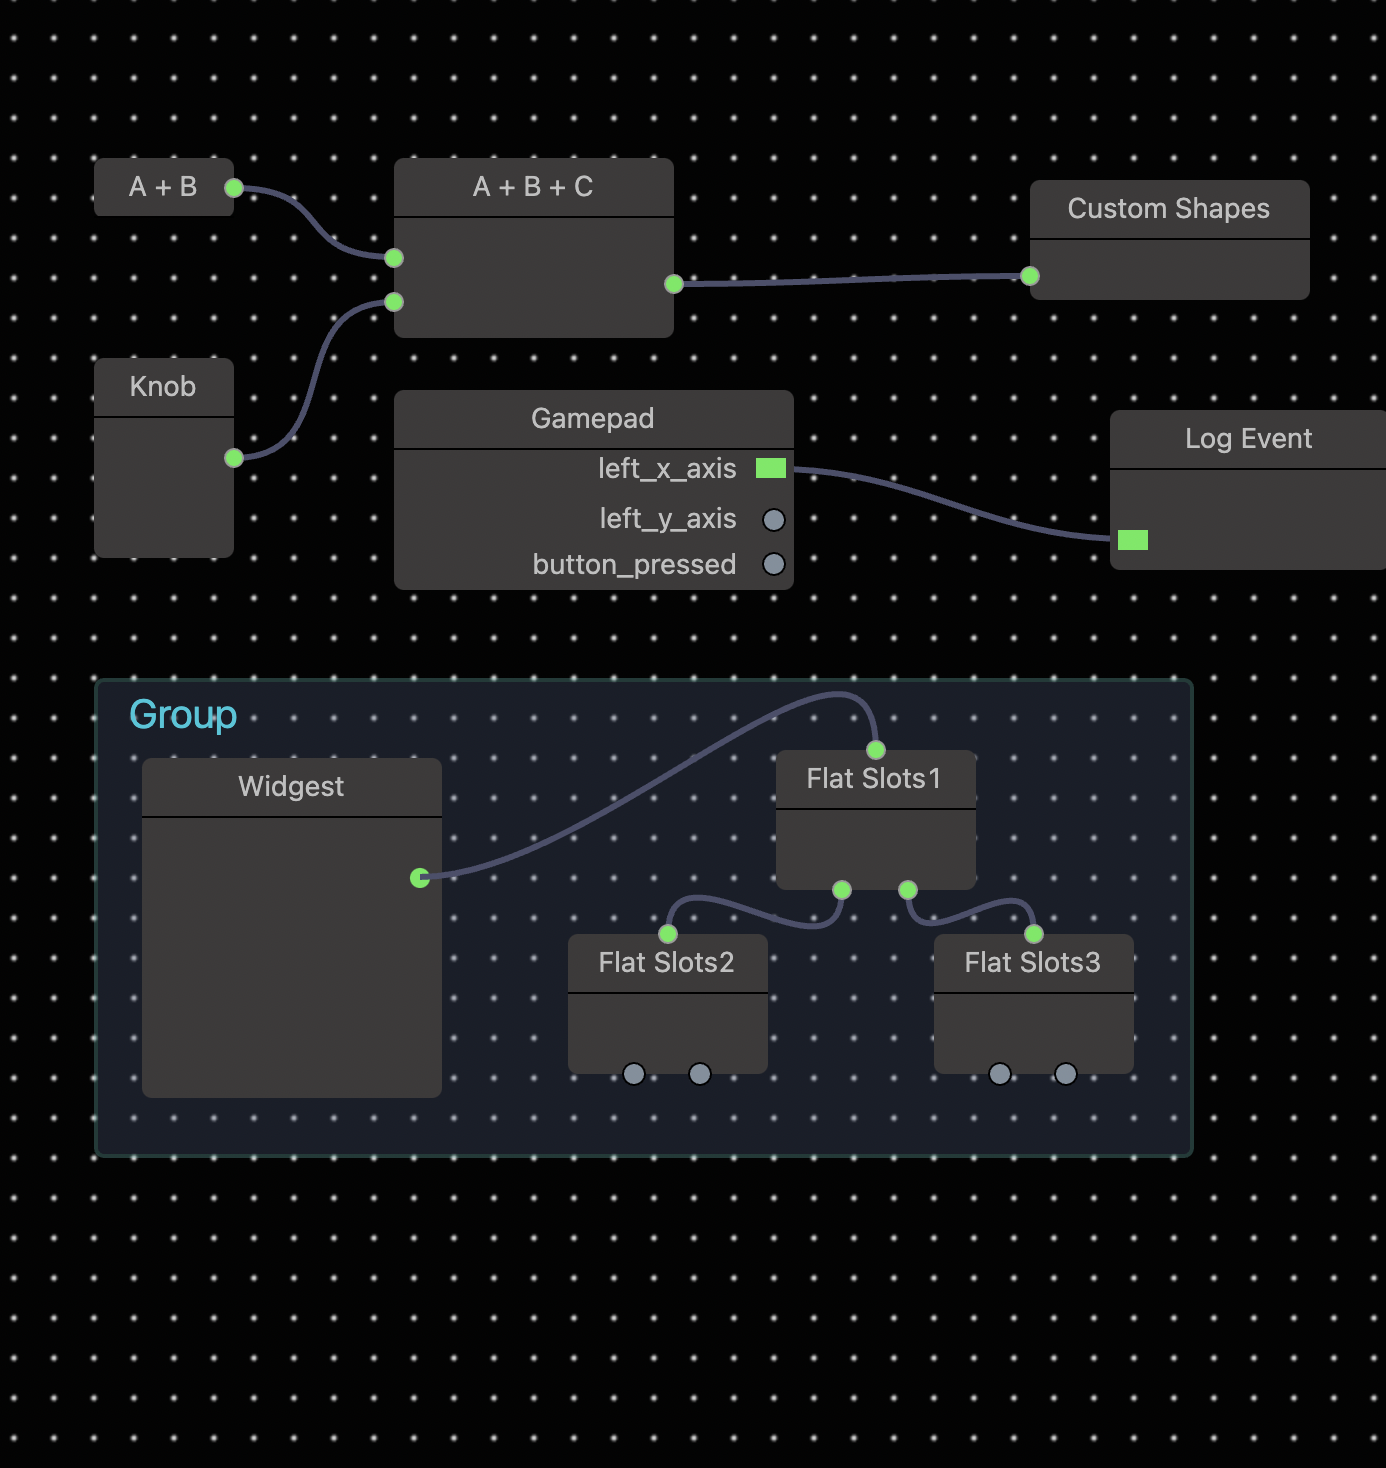This screenshot has height=1468, width=1386.
Task: Click the green top pin of Flat Slots2
Action: [x=668, y=934]
